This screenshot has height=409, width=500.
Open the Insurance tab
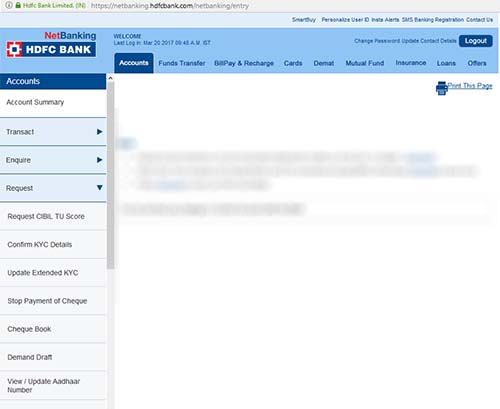pos(411,63)
